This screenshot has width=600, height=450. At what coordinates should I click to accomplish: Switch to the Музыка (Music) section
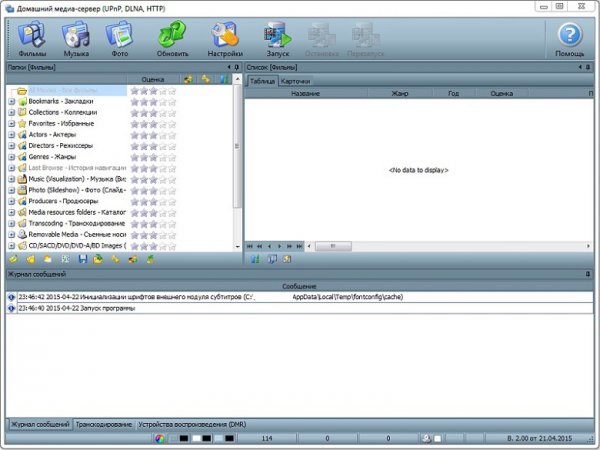coord(76,40)
